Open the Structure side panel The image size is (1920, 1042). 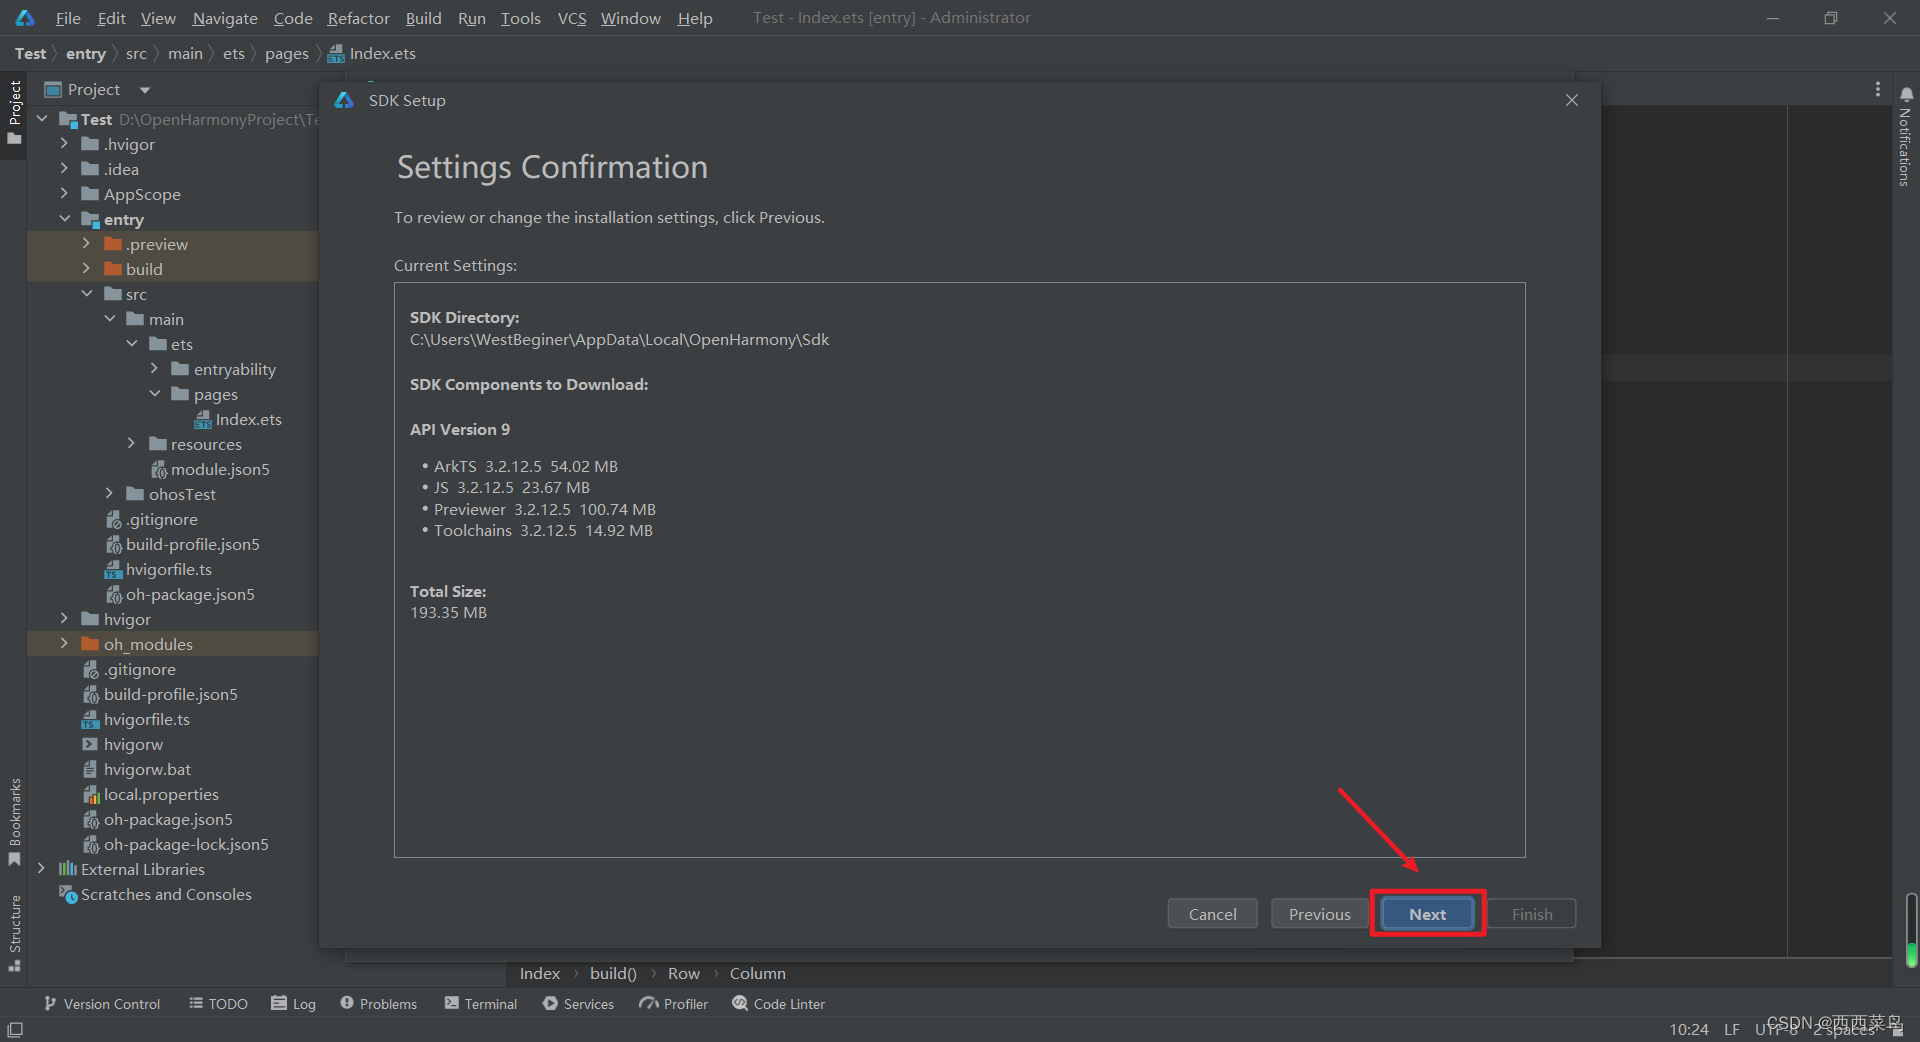[14, 932]
